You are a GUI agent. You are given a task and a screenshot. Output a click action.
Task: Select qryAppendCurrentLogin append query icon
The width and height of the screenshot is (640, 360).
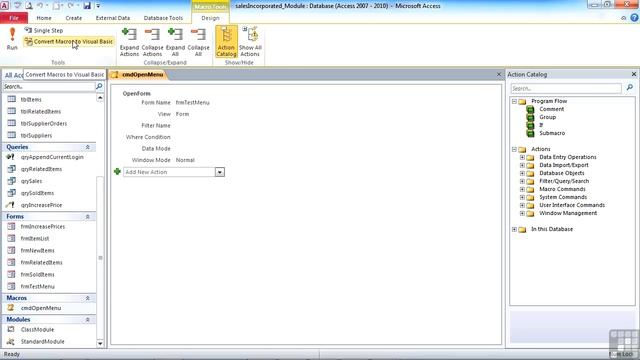(x=11, y=157)
